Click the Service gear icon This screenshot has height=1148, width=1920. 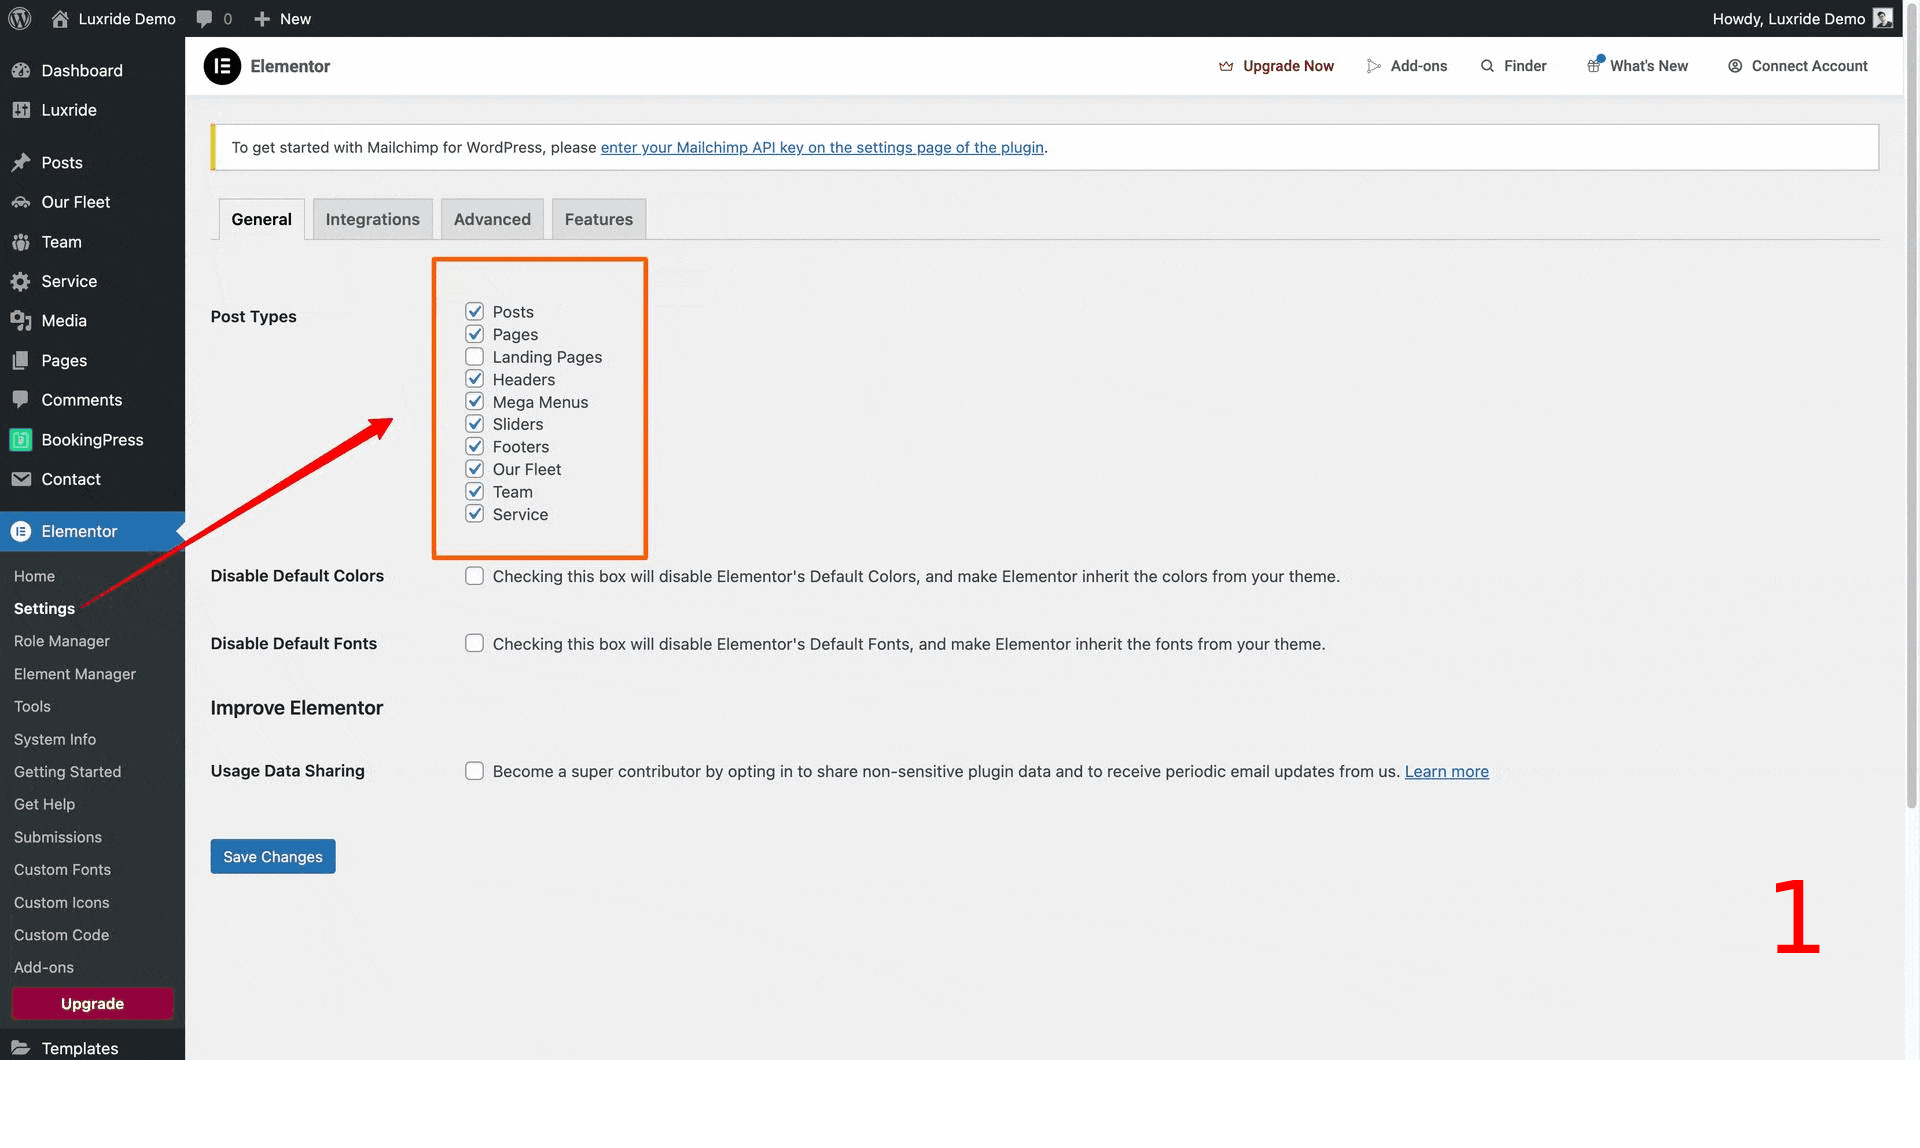coord(21,282)
